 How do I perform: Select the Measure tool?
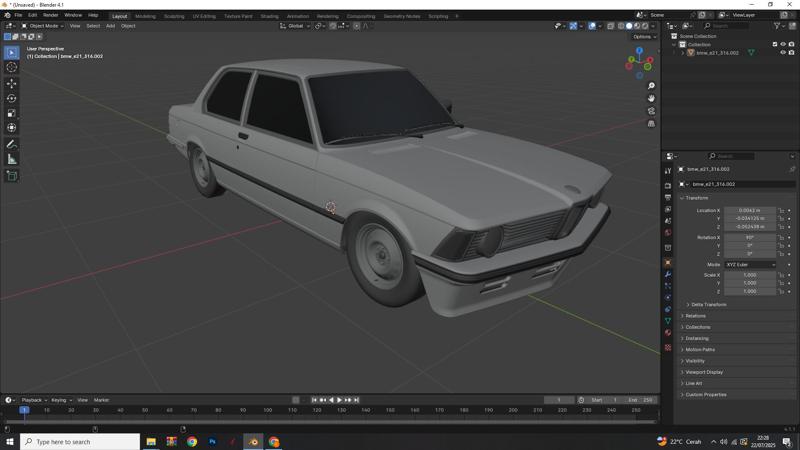click(12, 160)
